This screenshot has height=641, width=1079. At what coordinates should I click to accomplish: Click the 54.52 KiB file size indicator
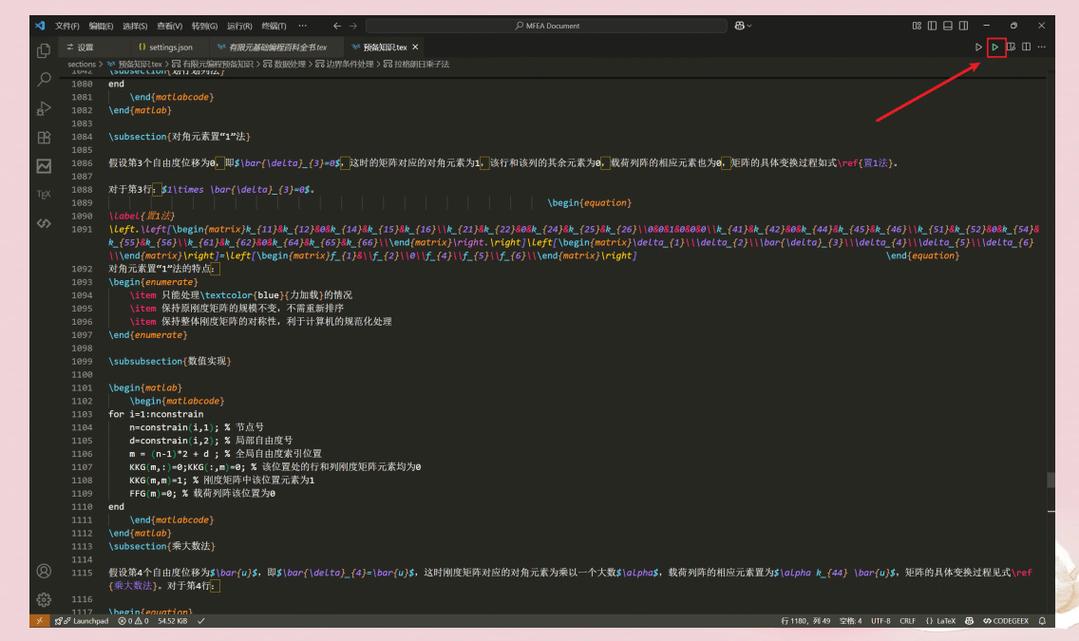172,621
